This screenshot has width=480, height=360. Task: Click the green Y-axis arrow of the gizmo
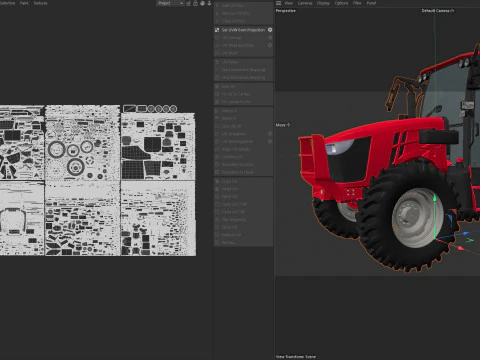coord(435,199)
